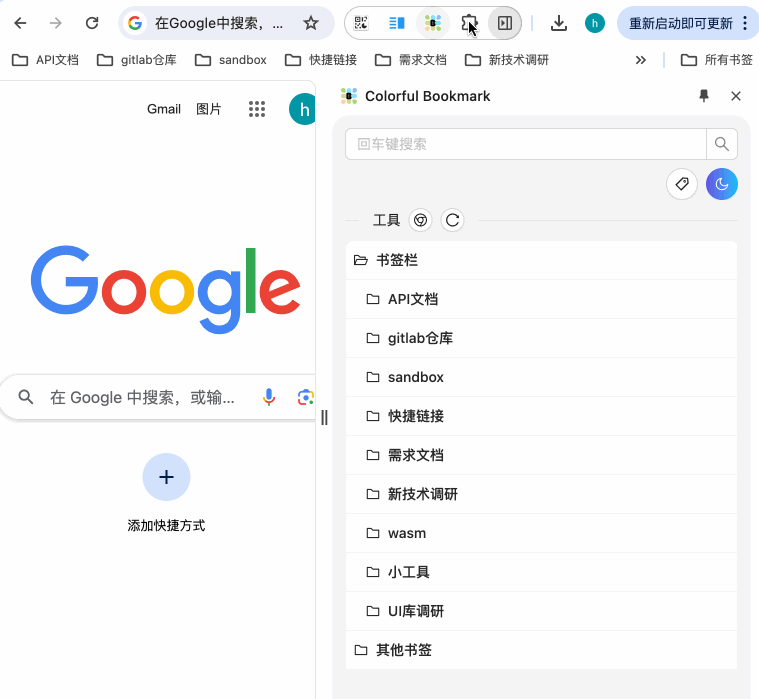Image resolution: width=759 pixels, height=699 pixels.
Task: Click the address bar text
Action: click(219, 23)
